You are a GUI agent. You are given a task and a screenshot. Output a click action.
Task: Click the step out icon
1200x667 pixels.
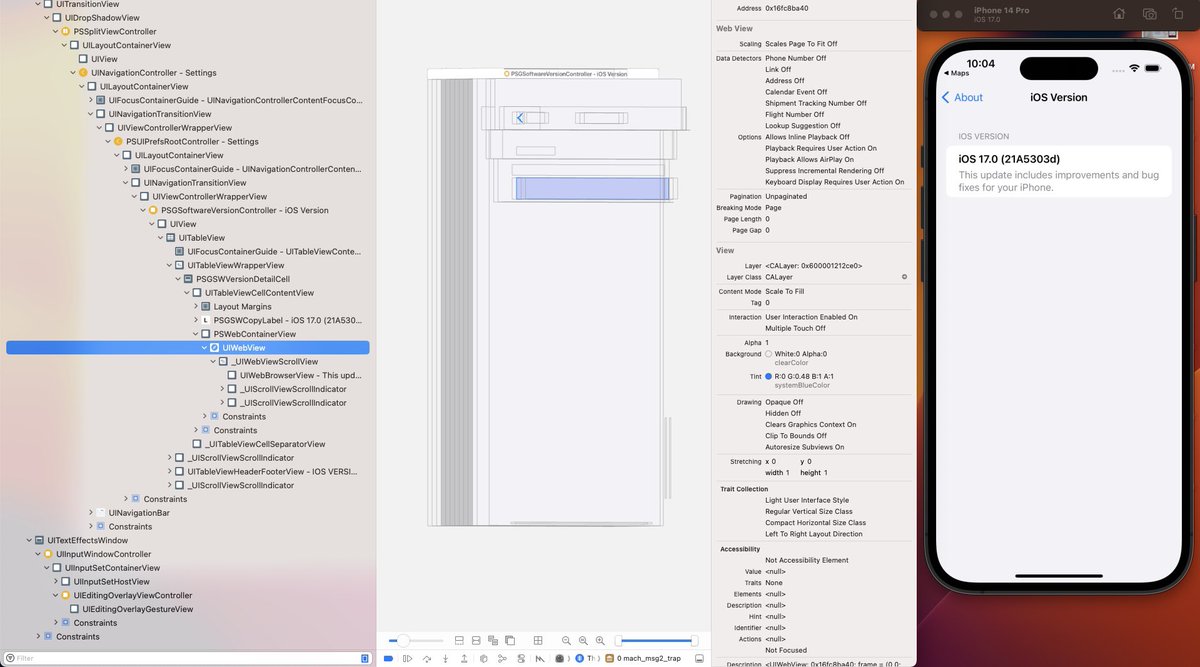click(x=464, y=659)
